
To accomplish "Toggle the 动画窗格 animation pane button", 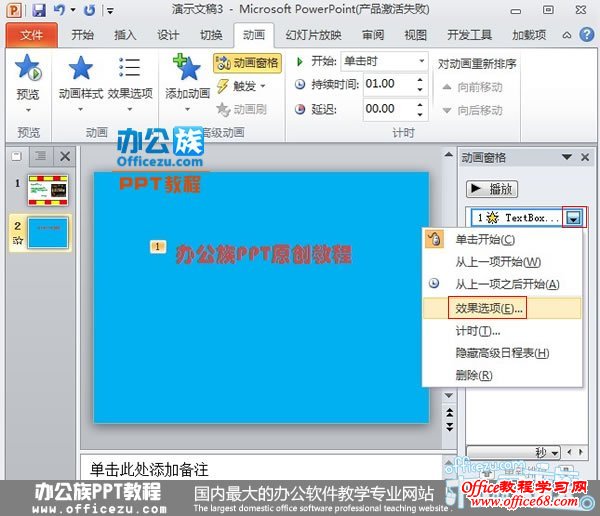I will click(247, 63).
